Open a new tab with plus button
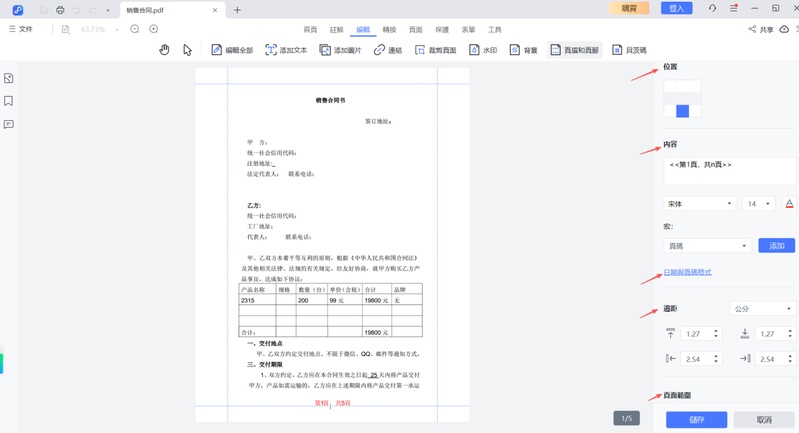Screen dimensions: 799x433 (237, 10)
